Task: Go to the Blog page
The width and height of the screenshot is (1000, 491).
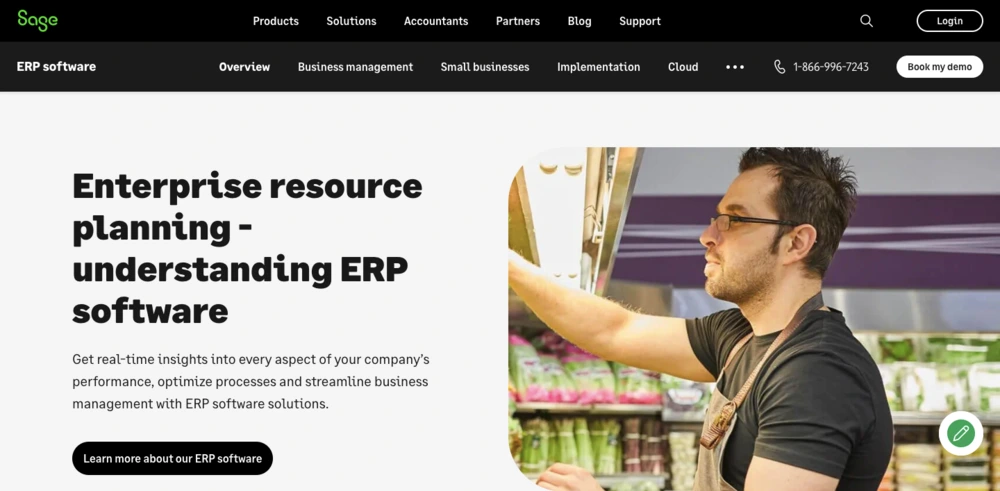Action: 579,21
